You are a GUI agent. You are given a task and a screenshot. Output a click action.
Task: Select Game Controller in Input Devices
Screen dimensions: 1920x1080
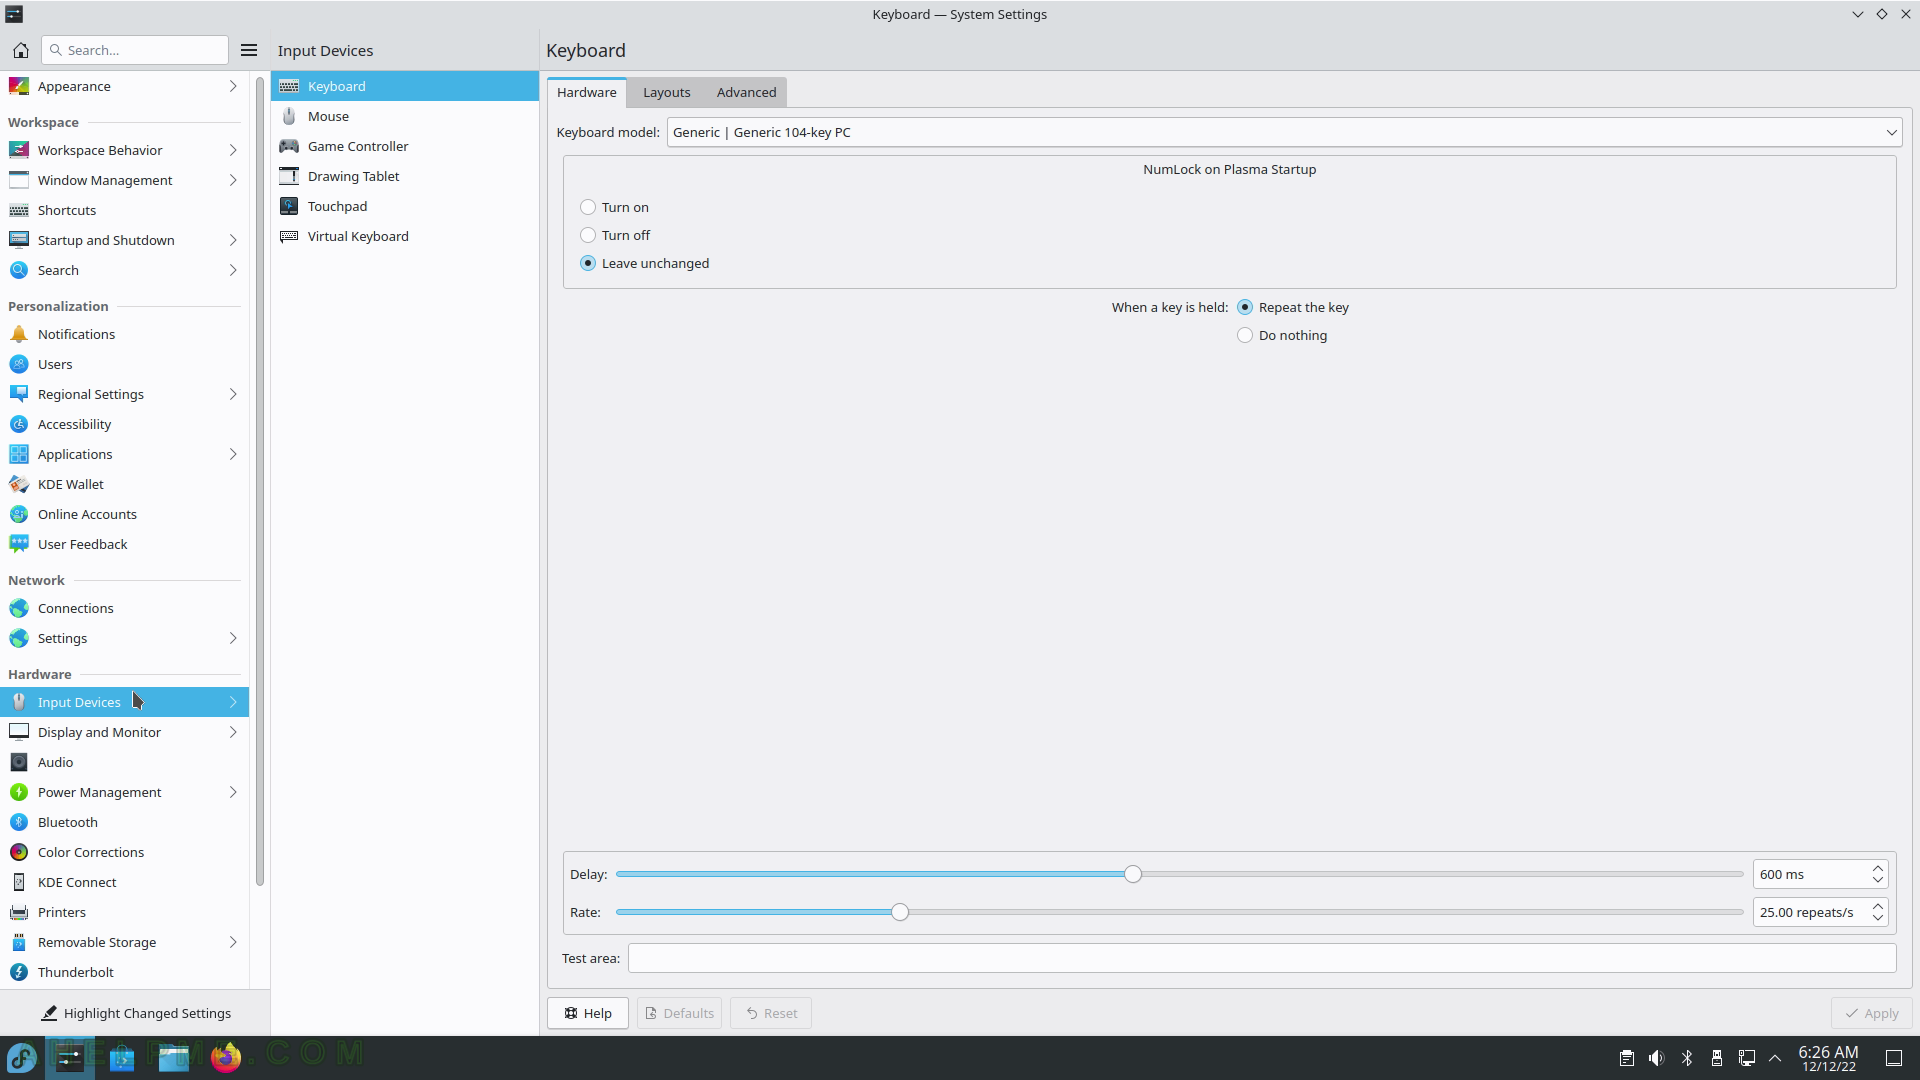(x=405, y=146)
